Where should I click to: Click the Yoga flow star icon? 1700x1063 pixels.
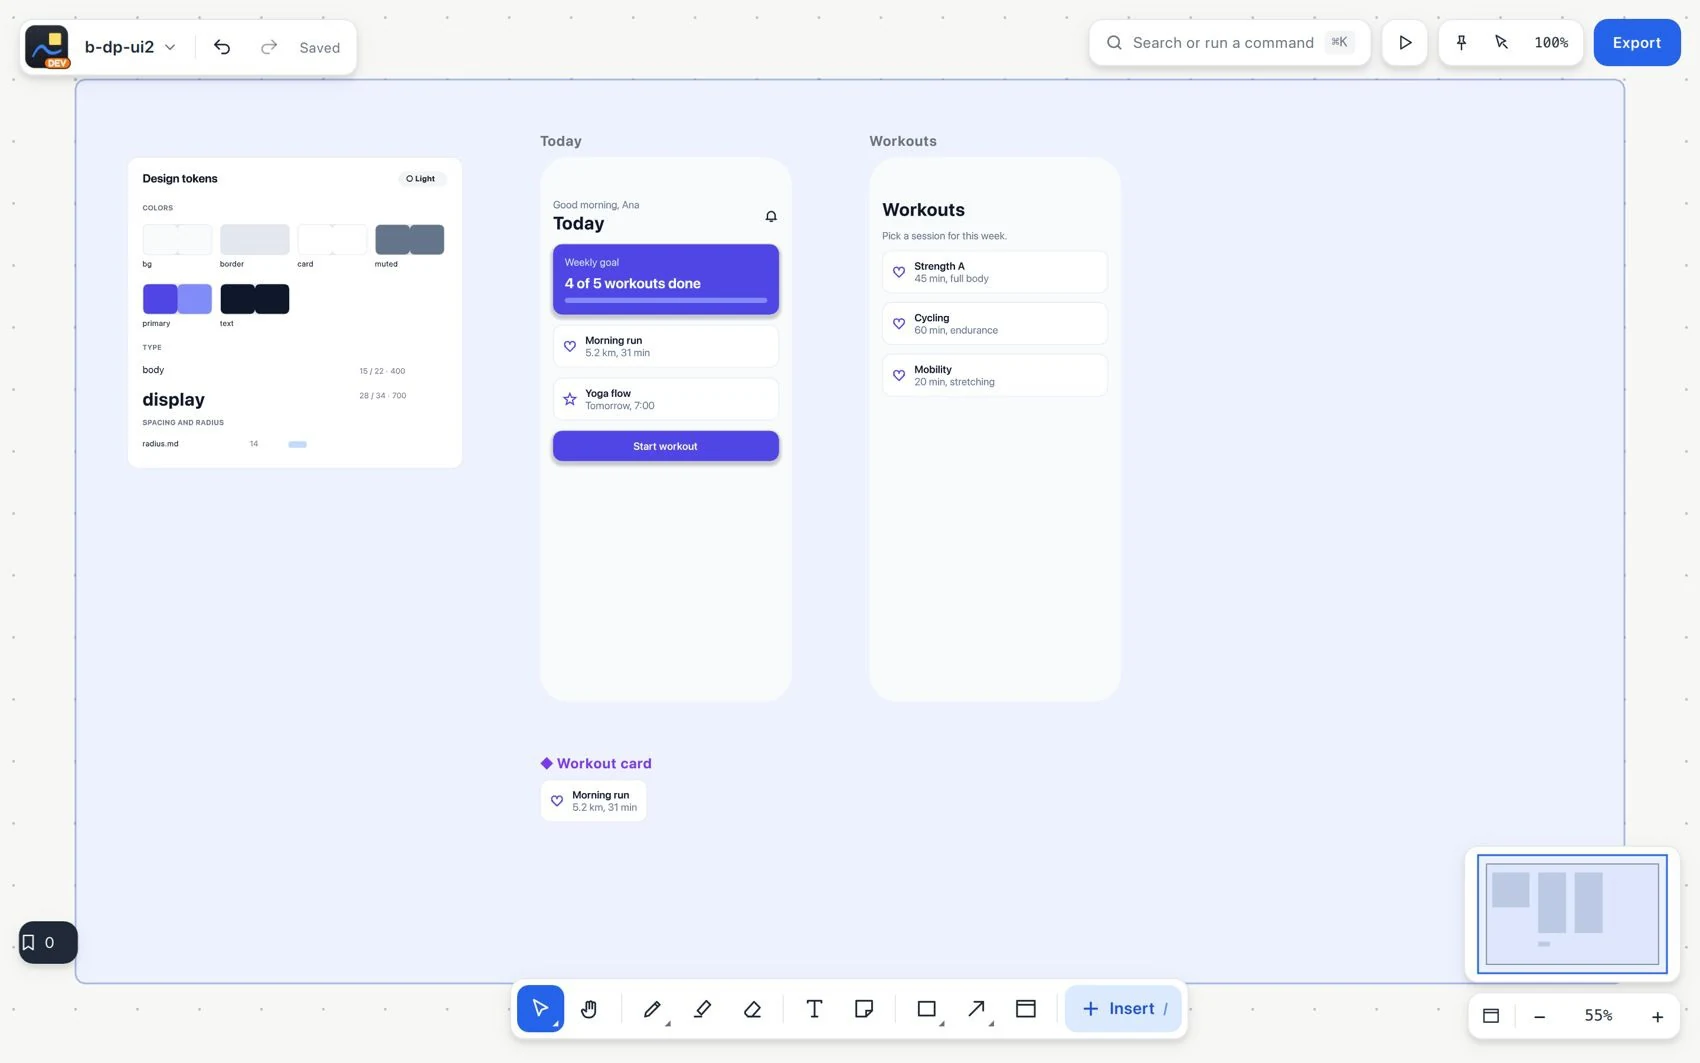pos(570,400)
